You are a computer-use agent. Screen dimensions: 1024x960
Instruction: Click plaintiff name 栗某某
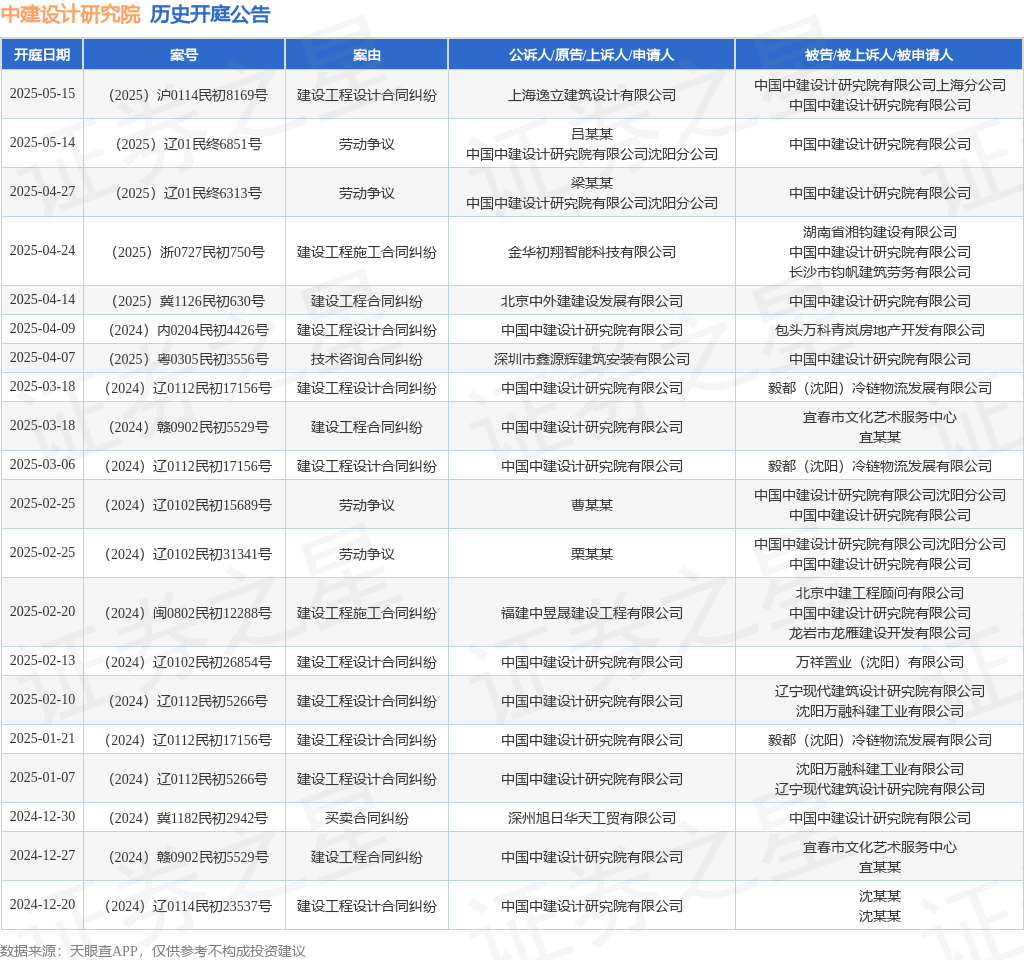pos(592,554)
